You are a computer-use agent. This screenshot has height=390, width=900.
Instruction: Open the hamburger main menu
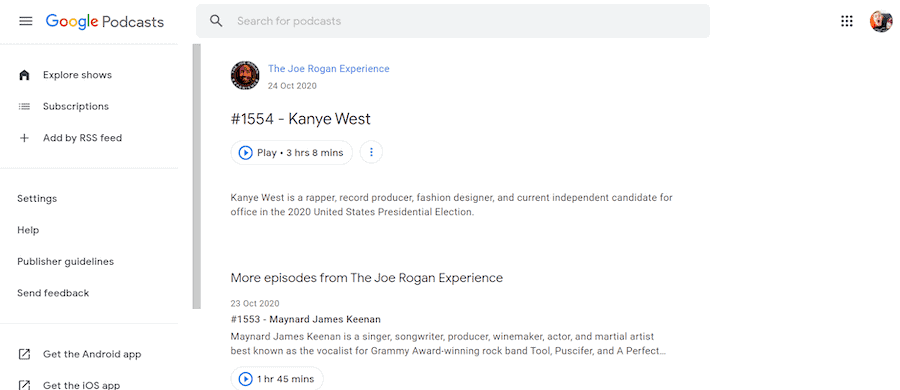coord(26,21)
